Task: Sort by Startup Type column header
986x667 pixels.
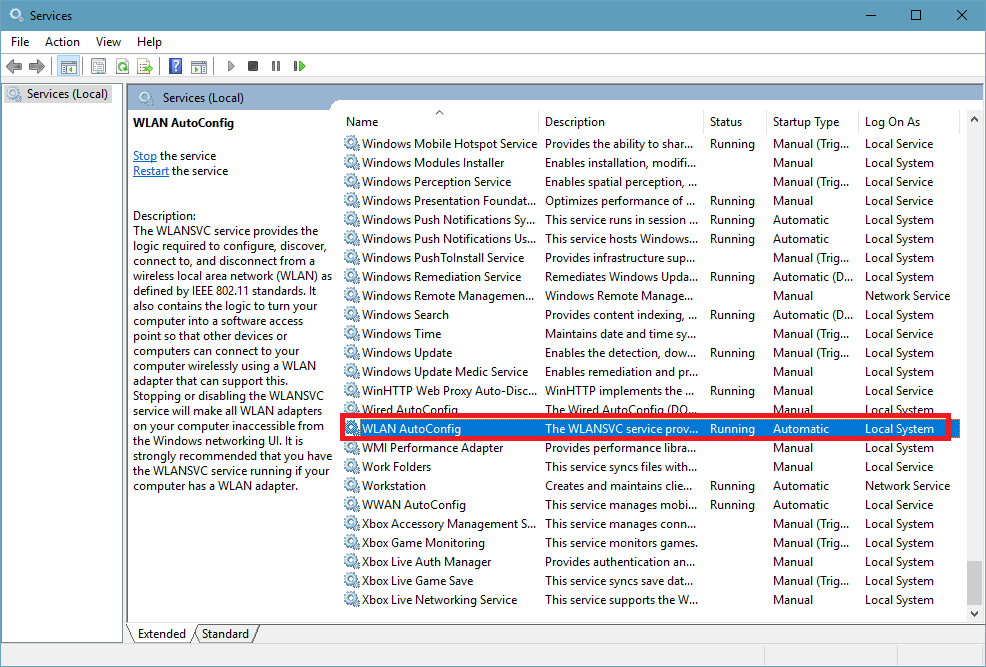Action: [x=812, y=122]
